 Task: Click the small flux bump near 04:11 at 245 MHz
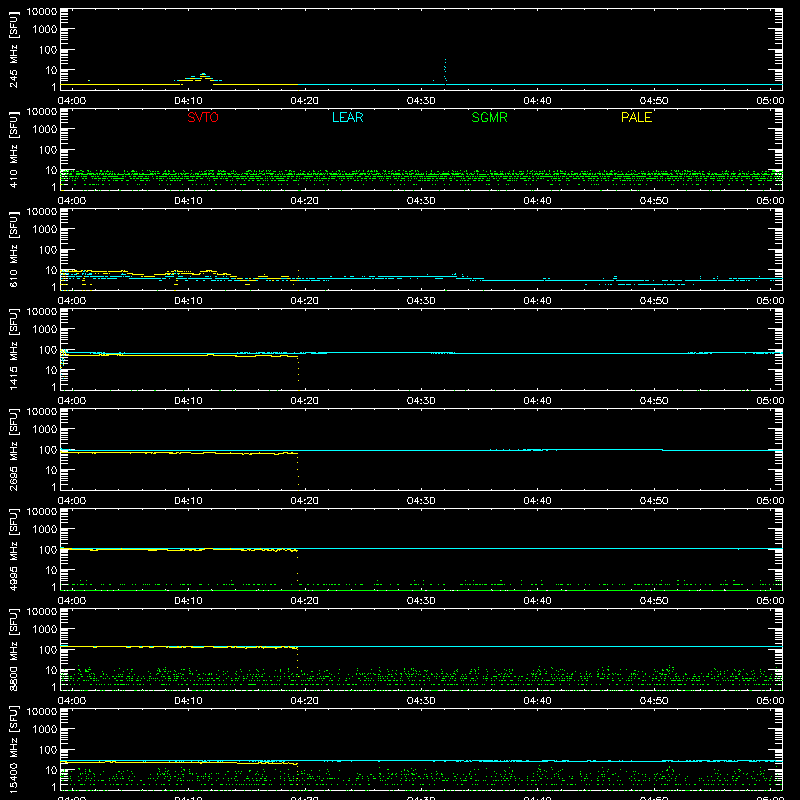[x=199, y=78]
